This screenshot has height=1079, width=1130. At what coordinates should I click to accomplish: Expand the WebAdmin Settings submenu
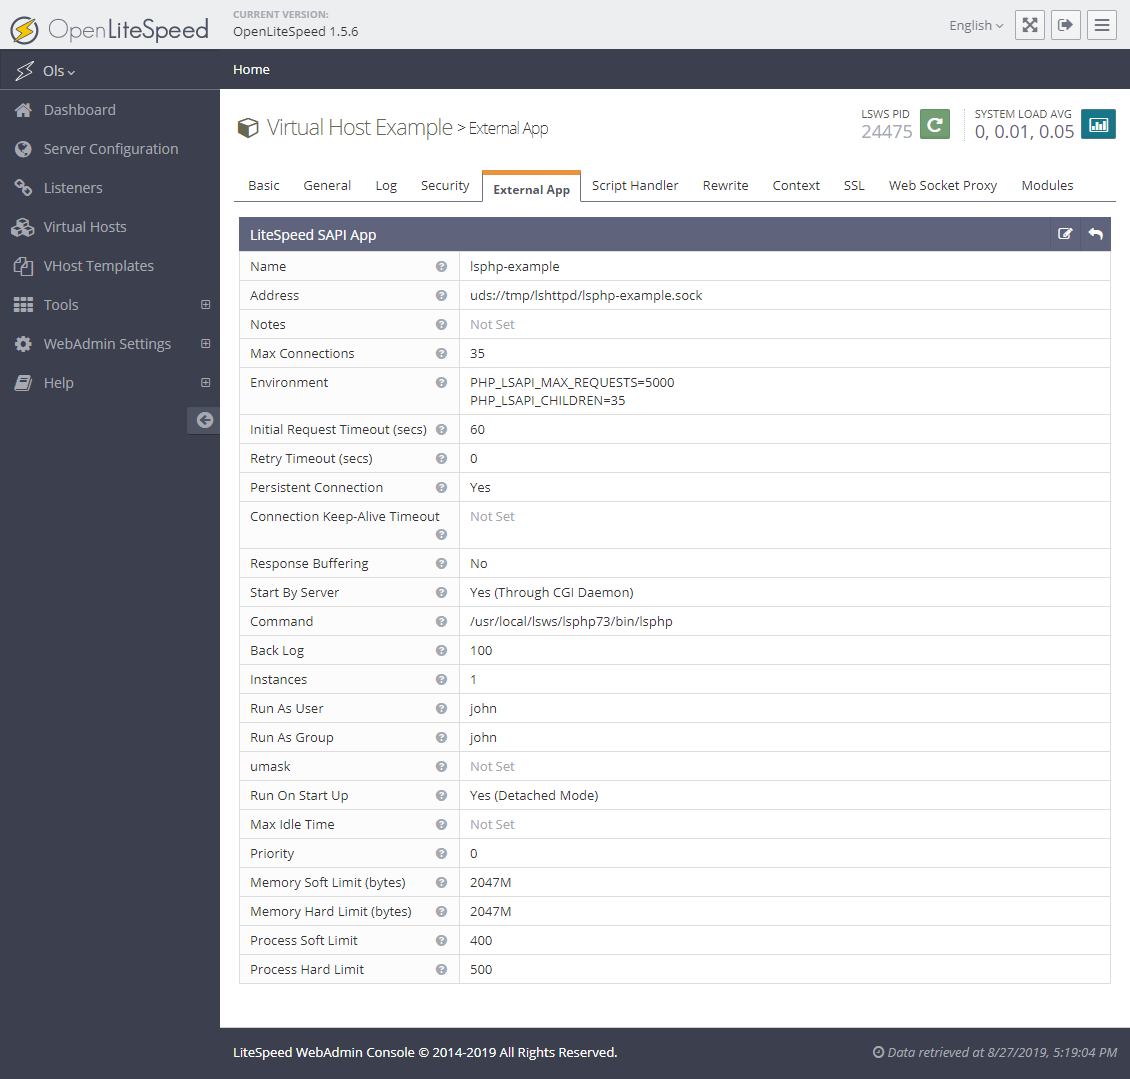pos(205,344)
